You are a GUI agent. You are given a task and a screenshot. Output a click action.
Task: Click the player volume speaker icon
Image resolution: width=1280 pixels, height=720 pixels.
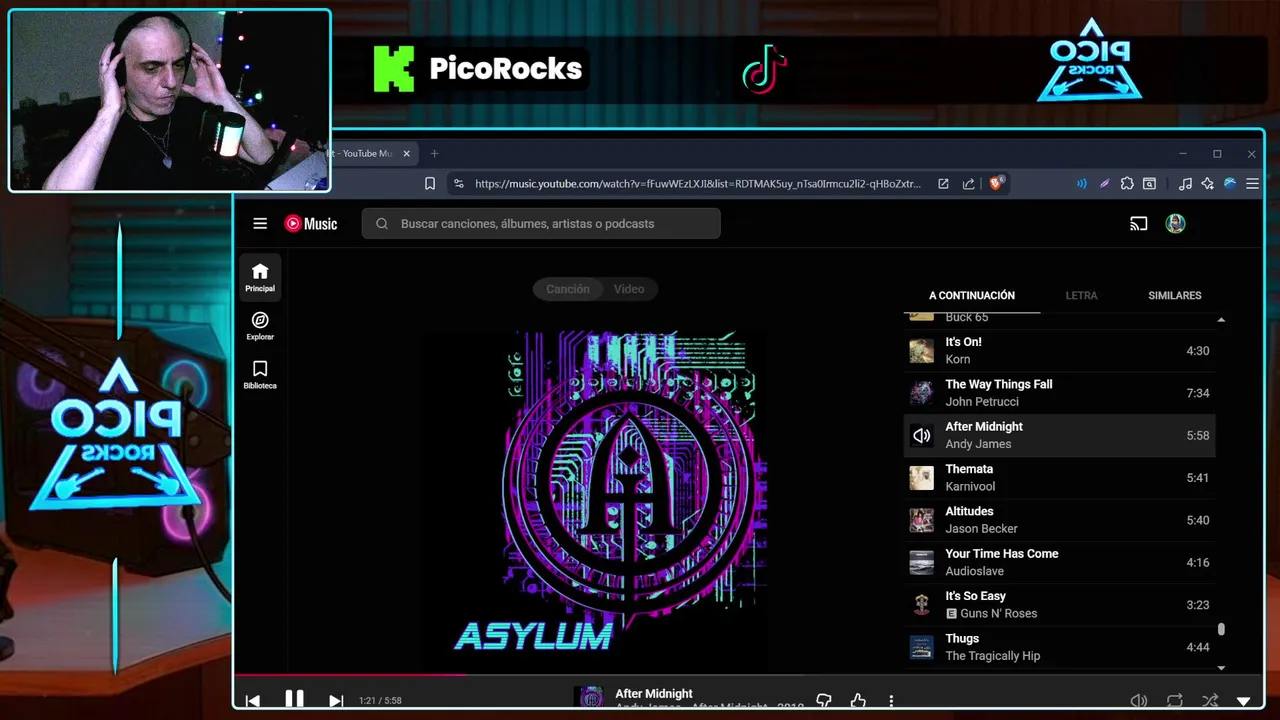[x=1138, y=701]
